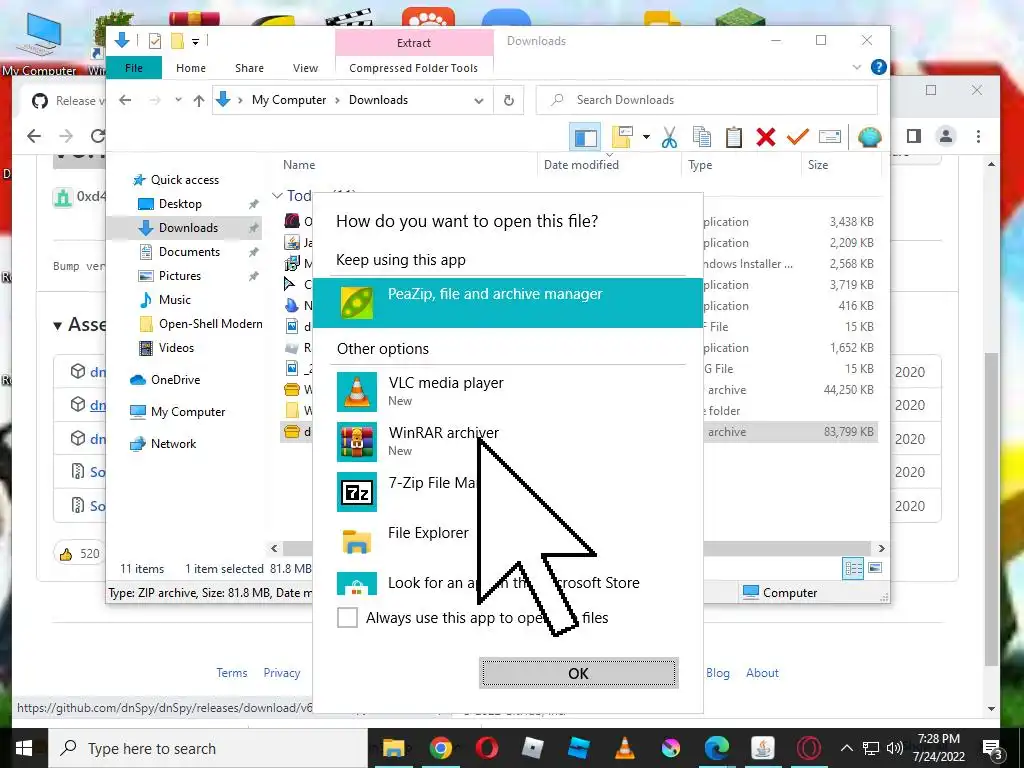
Task: Click the thumbs-up 520 reaction
Action: pyautogui.click(x=80, y=554)
